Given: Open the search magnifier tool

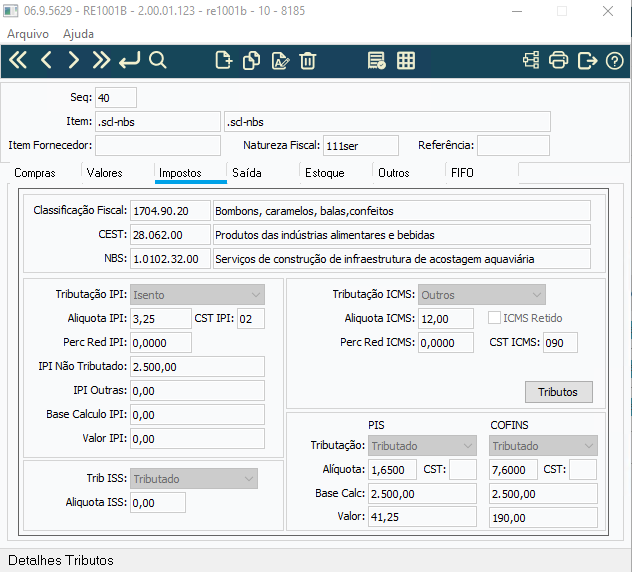Looking at the screenshot, I should point(157,60).
